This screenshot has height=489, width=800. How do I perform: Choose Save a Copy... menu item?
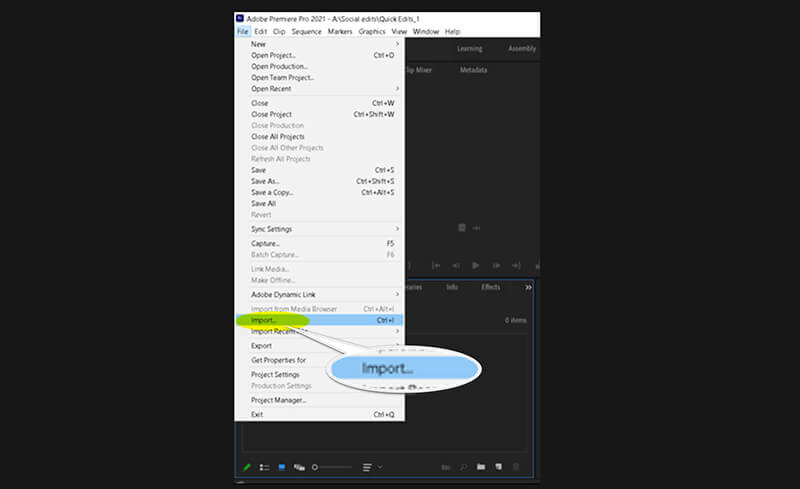tap(319, 192)
